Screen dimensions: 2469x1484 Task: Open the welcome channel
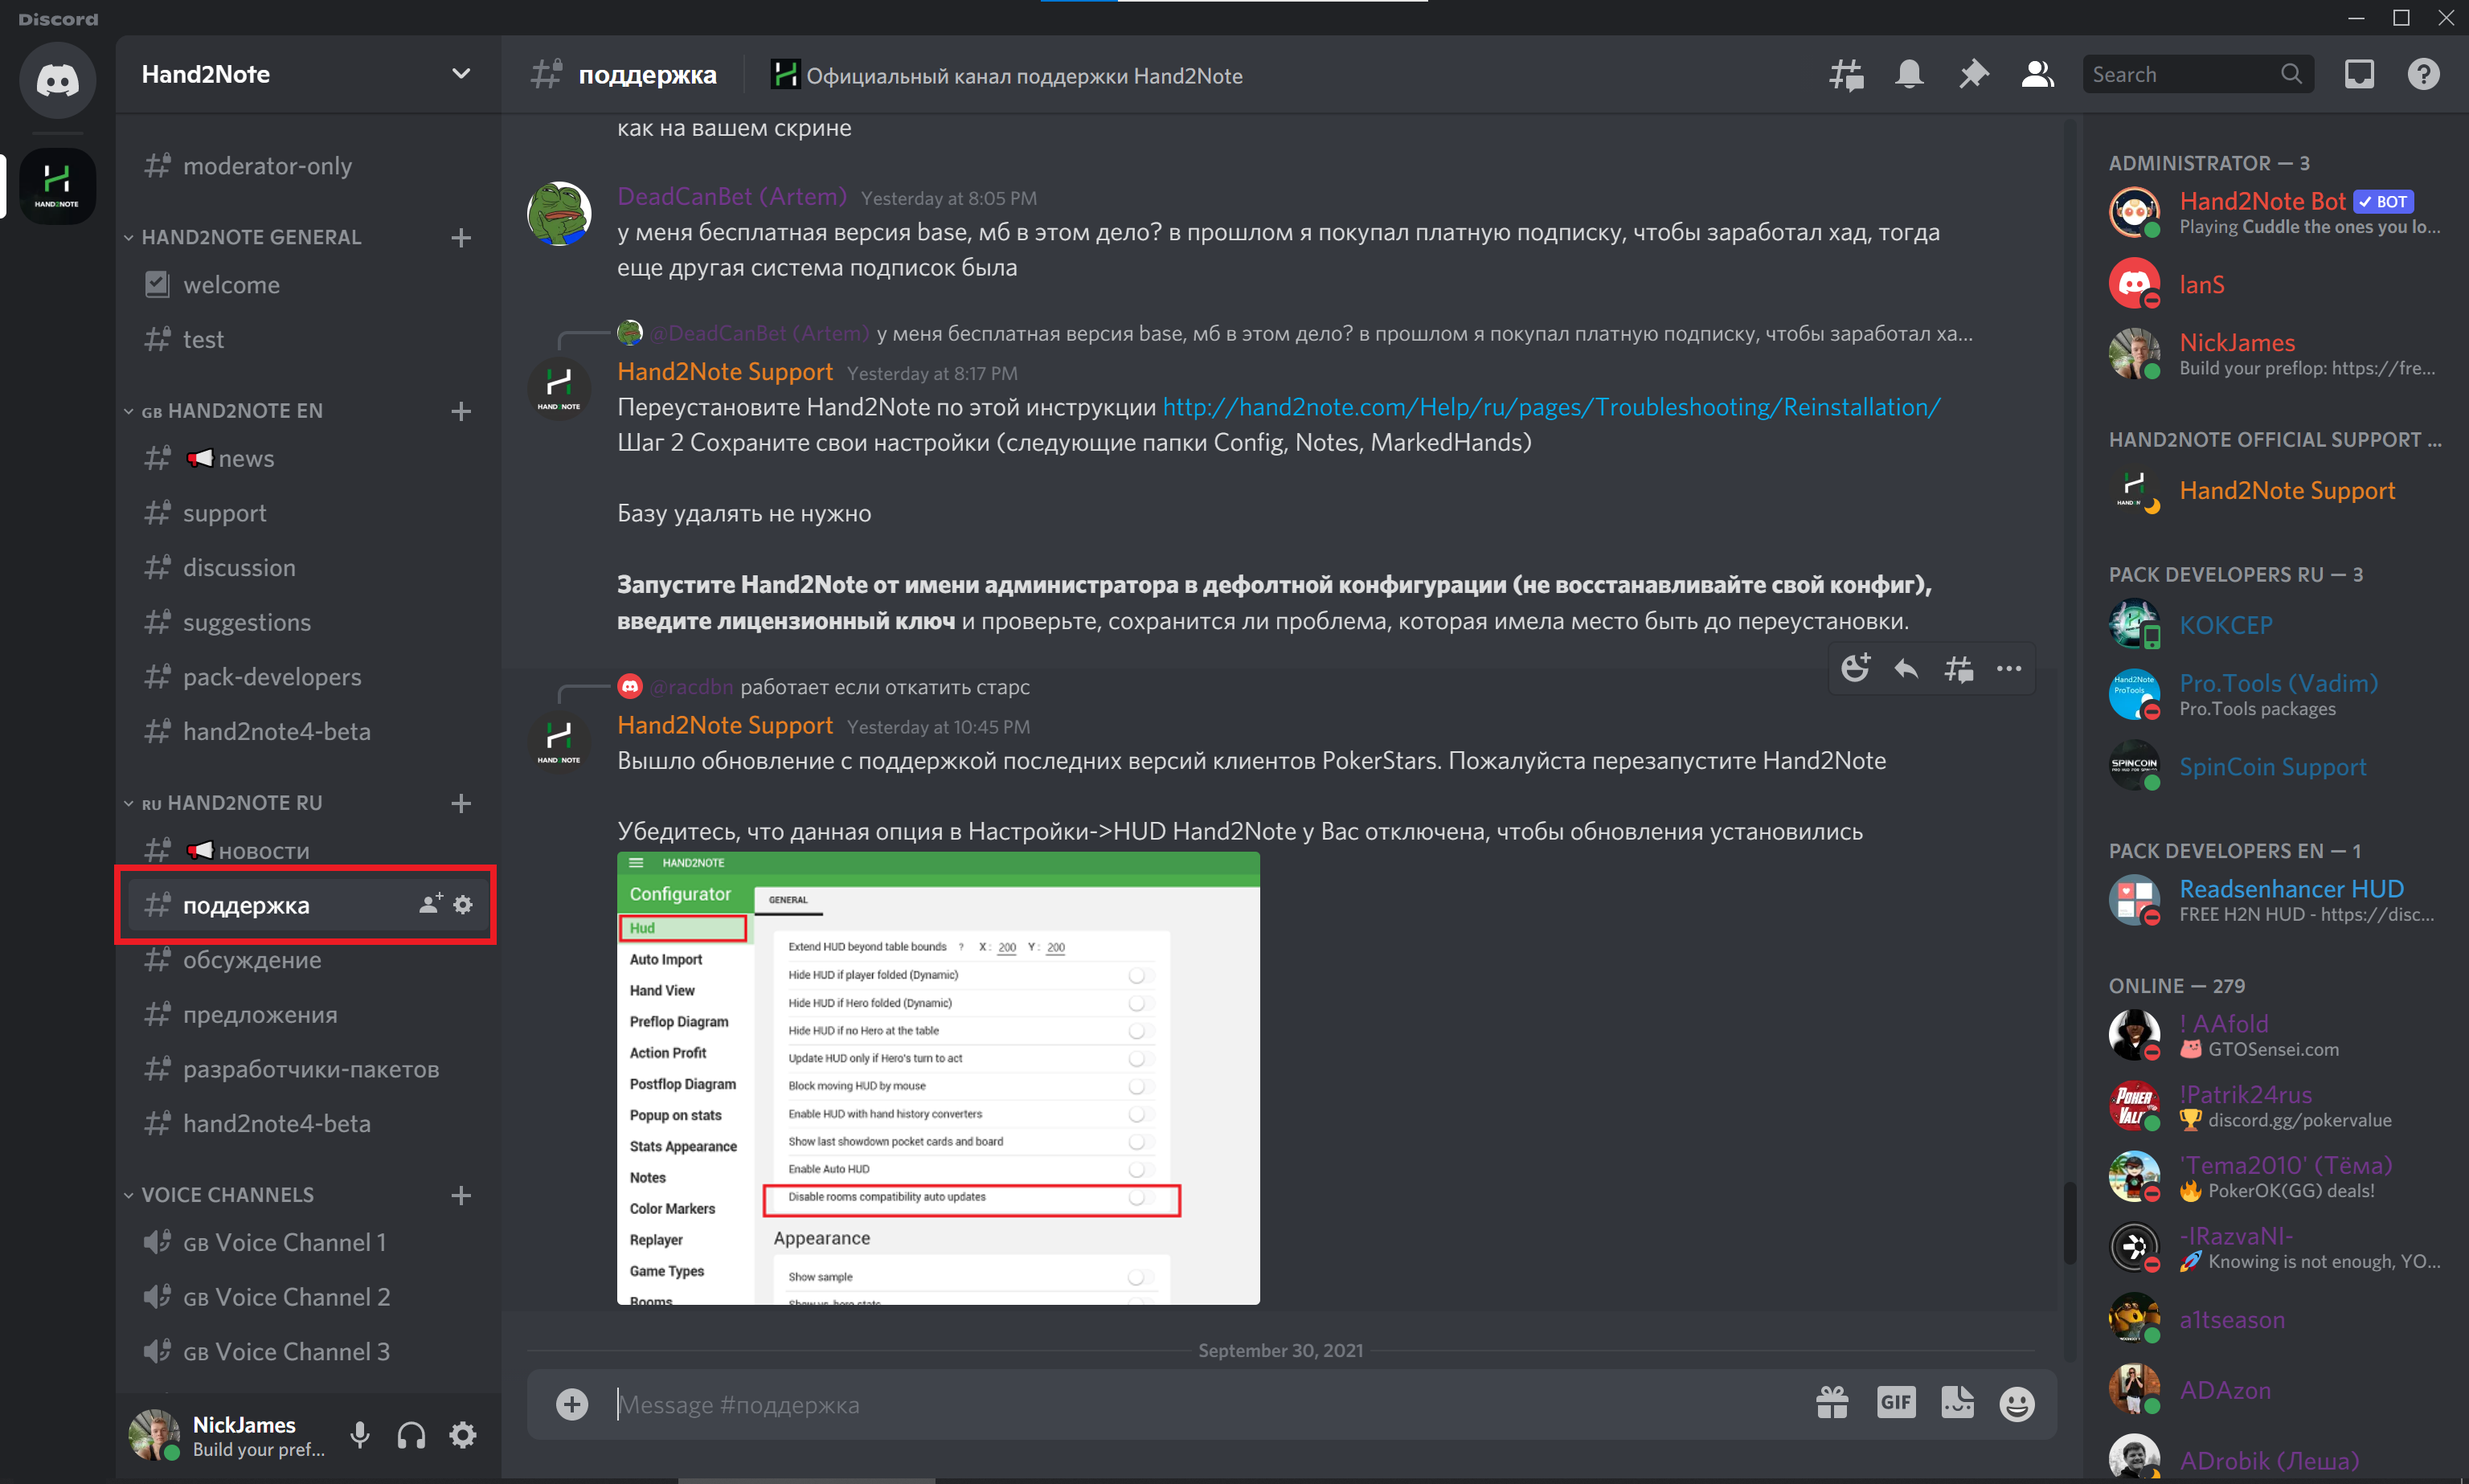[x=308, y=285]
